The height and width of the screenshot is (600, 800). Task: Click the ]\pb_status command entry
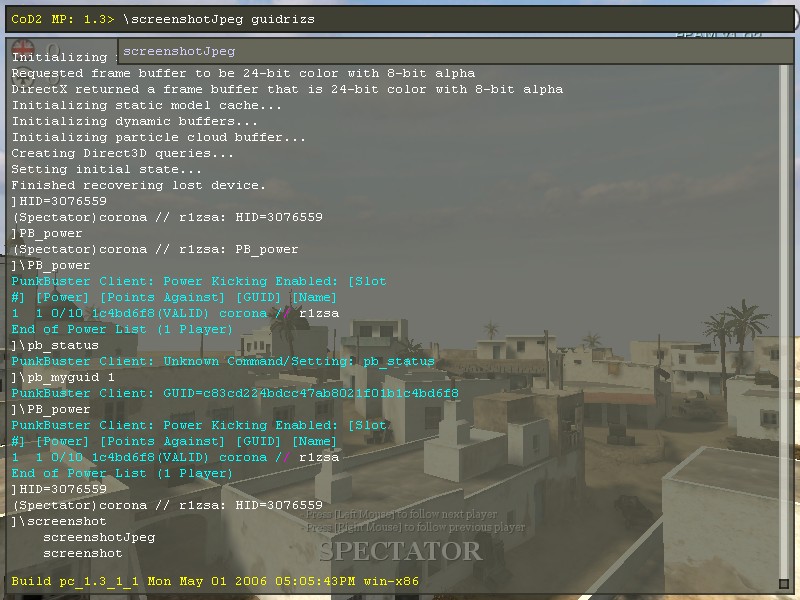[x=55, y=345]
